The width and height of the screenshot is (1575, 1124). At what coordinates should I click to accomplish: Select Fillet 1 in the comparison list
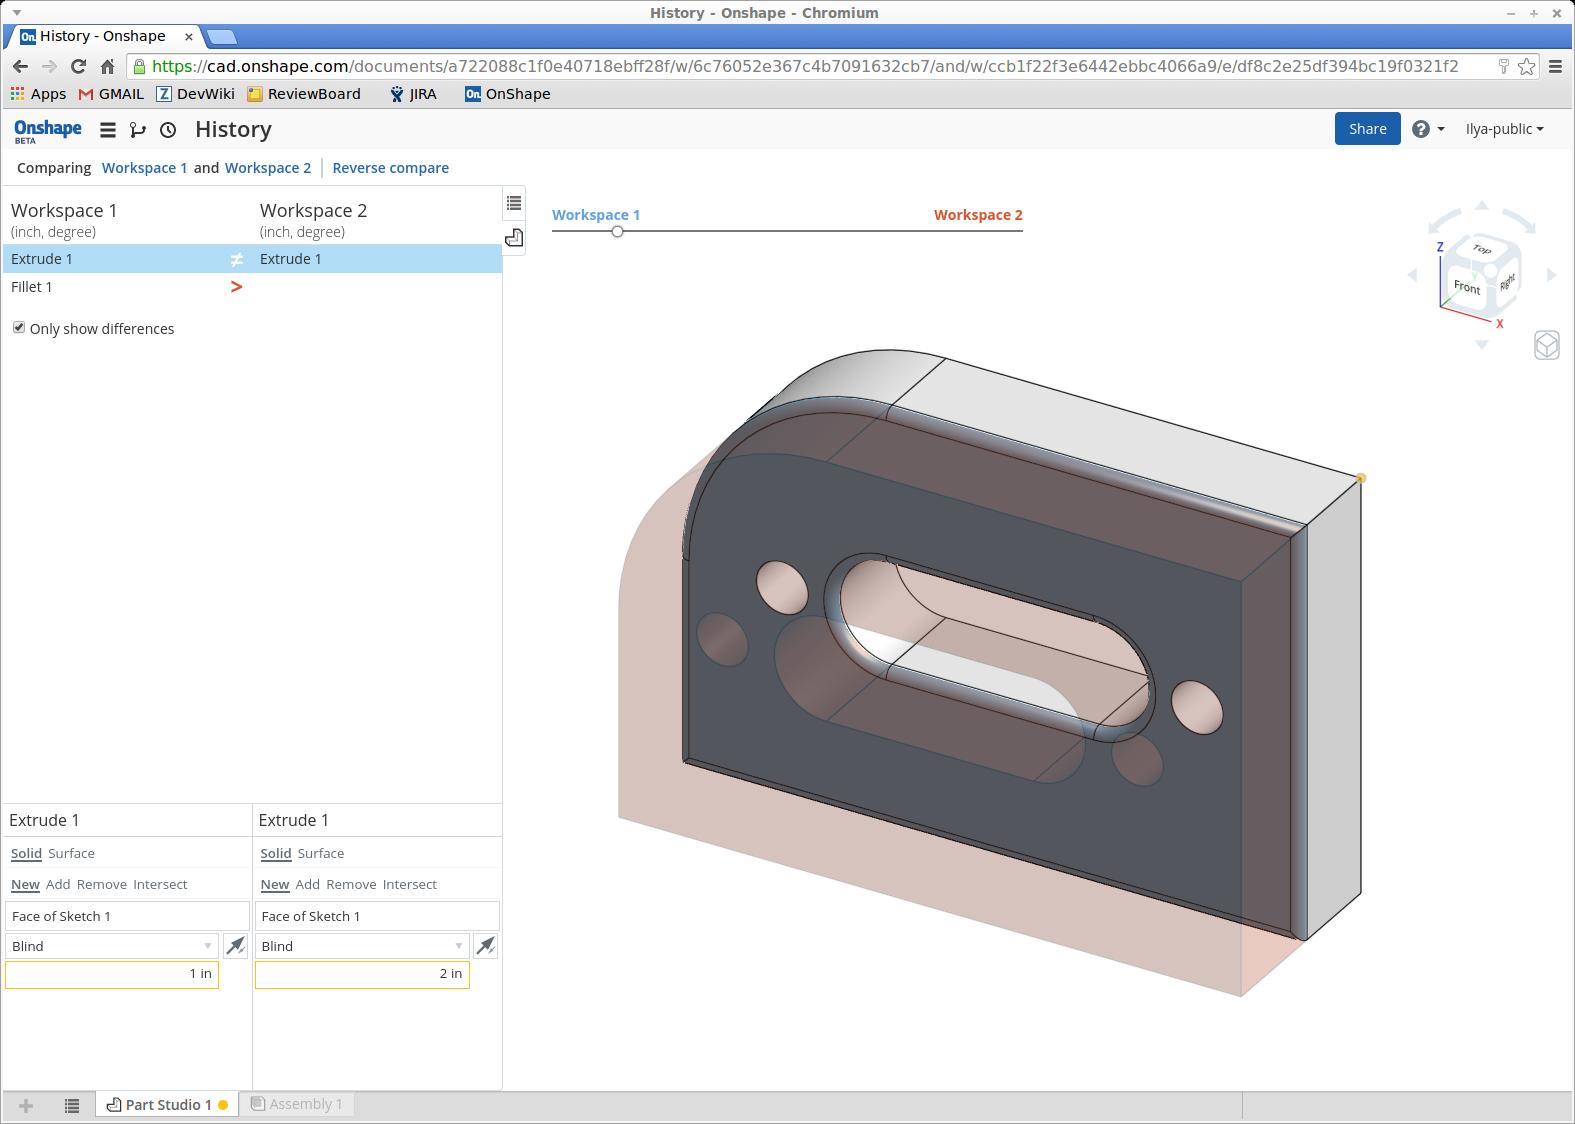pos(32,287)
